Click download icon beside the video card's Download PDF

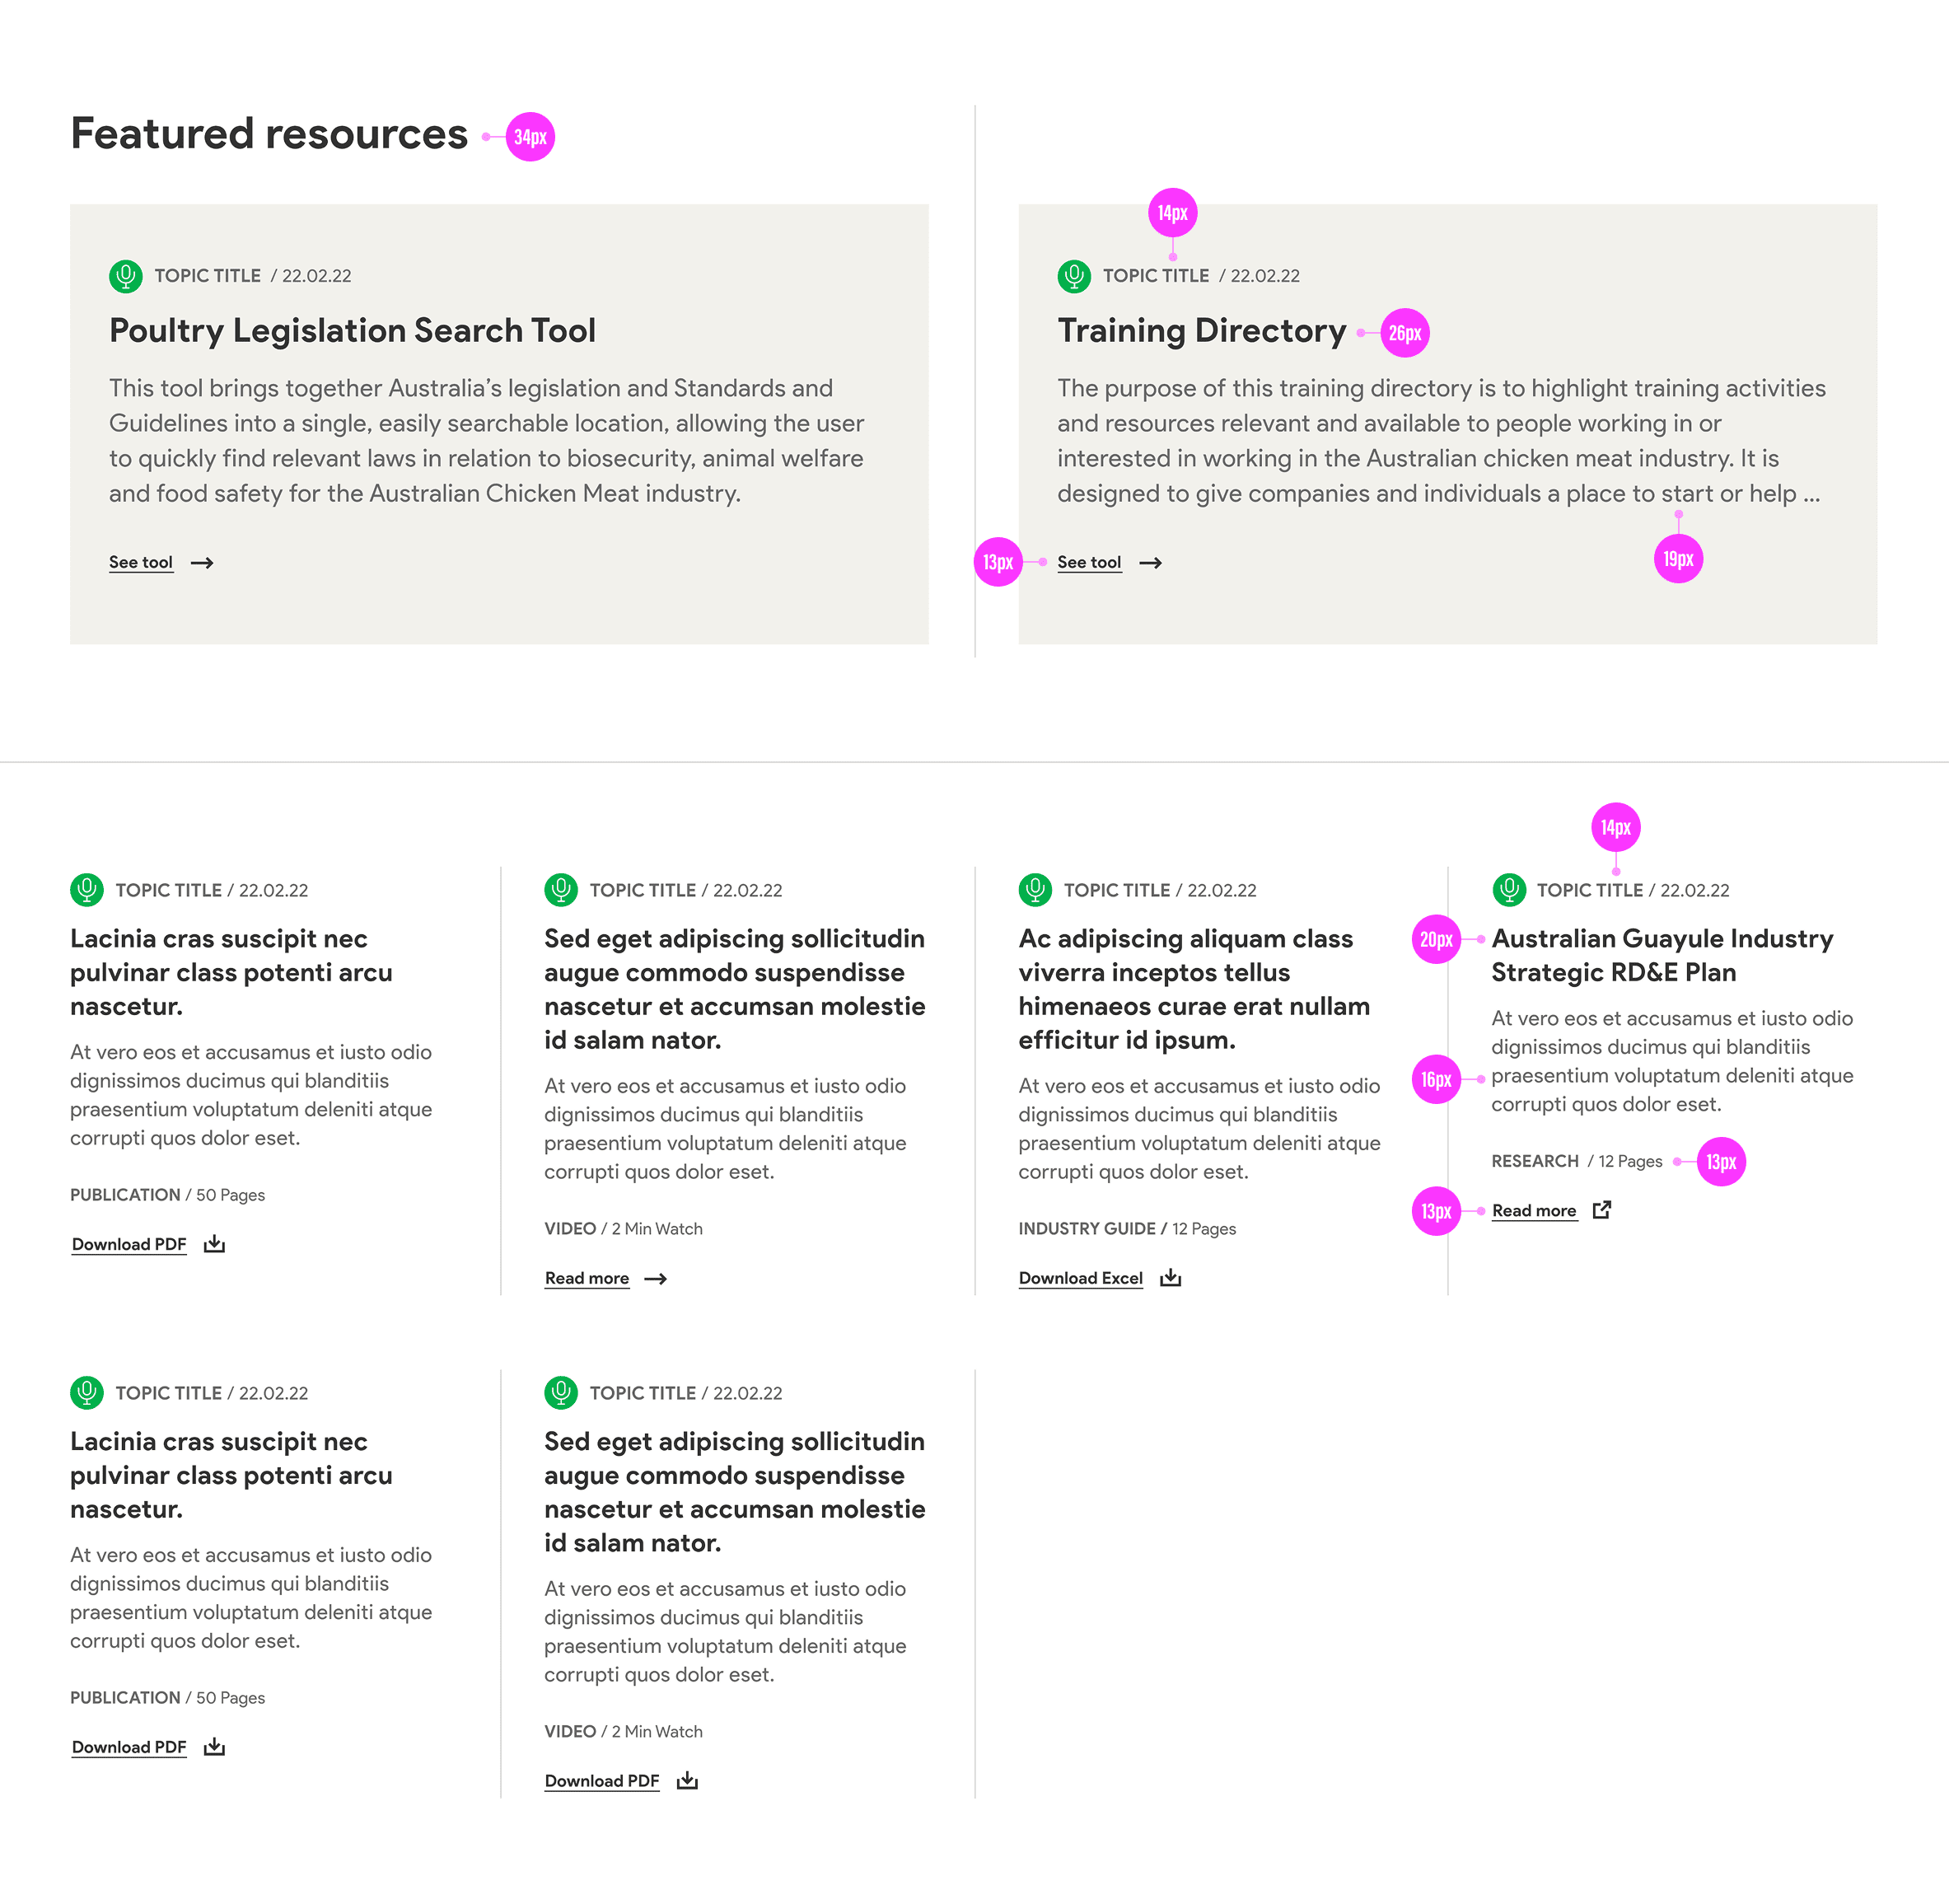tap(687, 1781)
